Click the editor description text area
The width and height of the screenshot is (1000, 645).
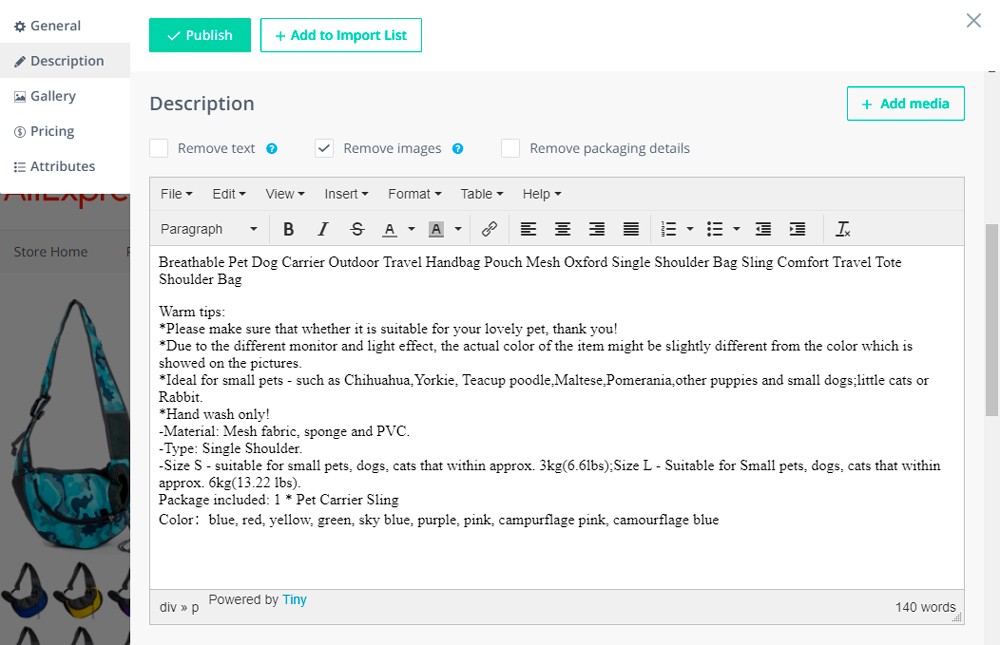(x=557, y=417)
